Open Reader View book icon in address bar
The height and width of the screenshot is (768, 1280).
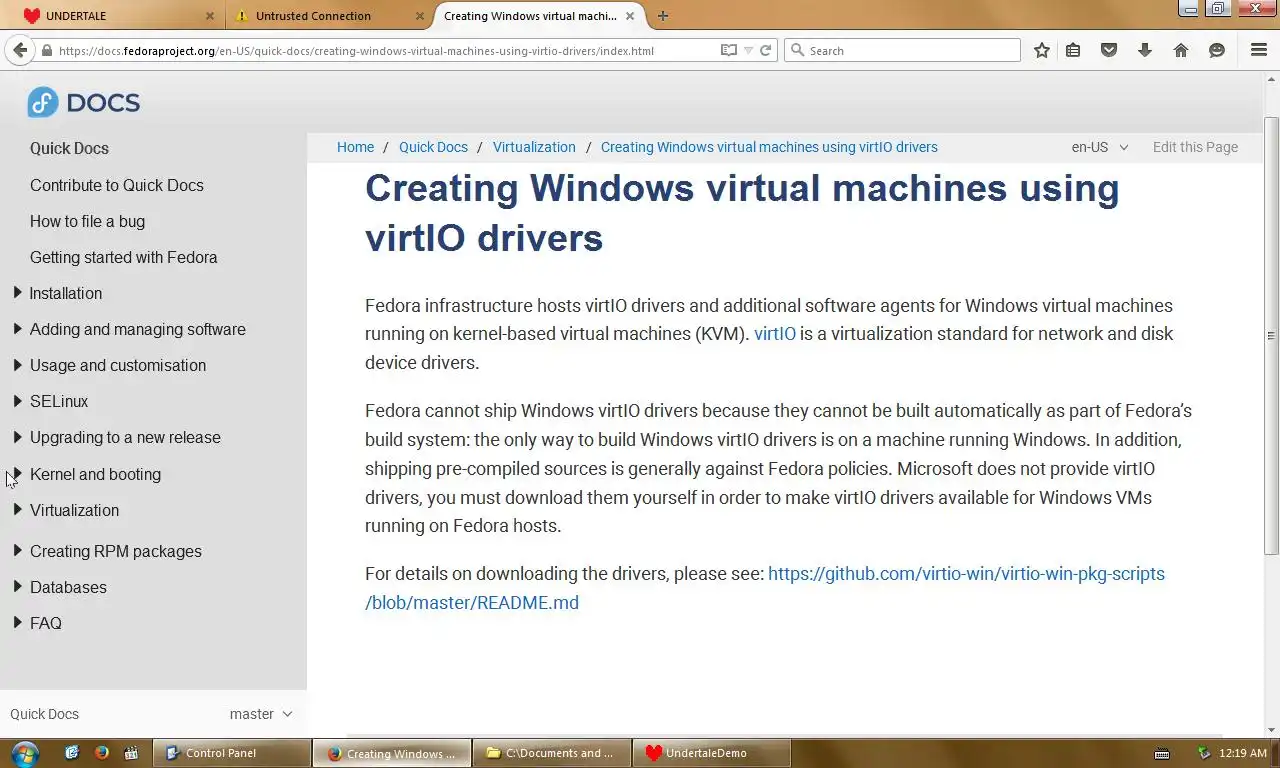(x=729, y=50)
